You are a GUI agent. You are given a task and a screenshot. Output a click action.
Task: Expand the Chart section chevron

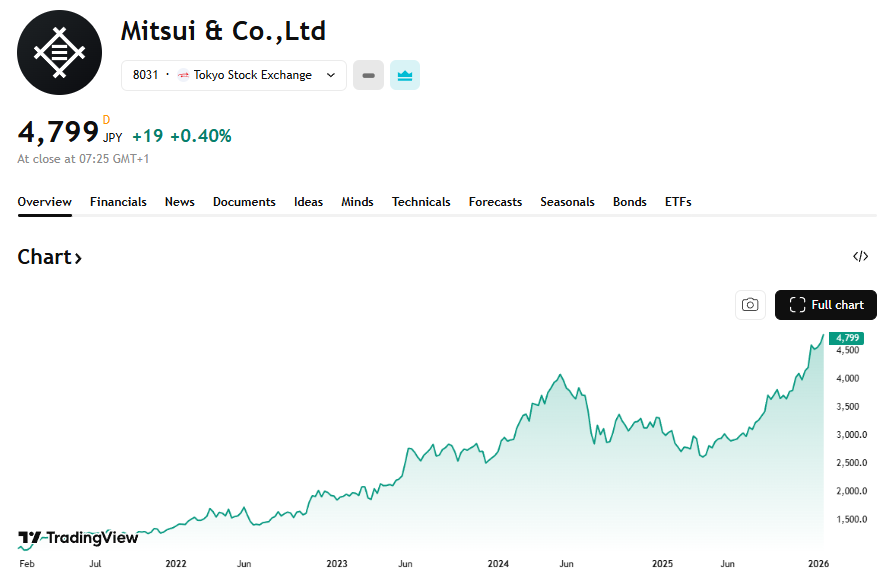(78, 258)
